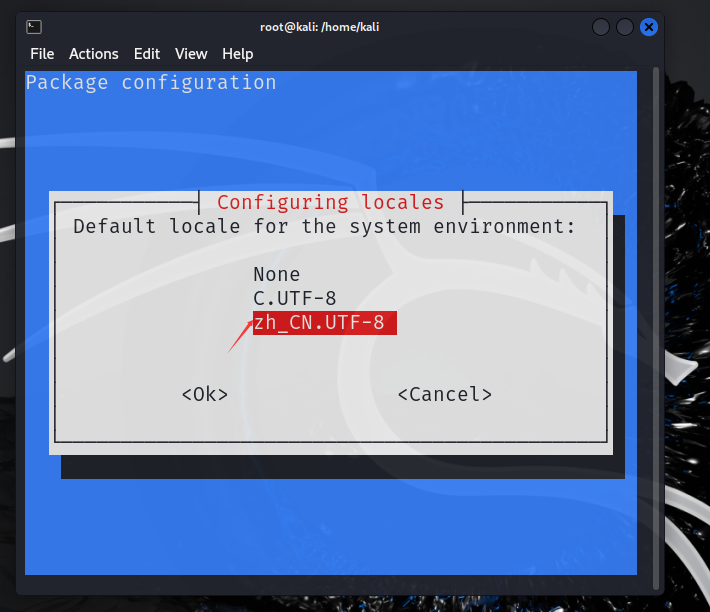Screen dimensions: 710x612
Task: Click the terminal vertical scrollbar
Action: click(x=656, y=328)
